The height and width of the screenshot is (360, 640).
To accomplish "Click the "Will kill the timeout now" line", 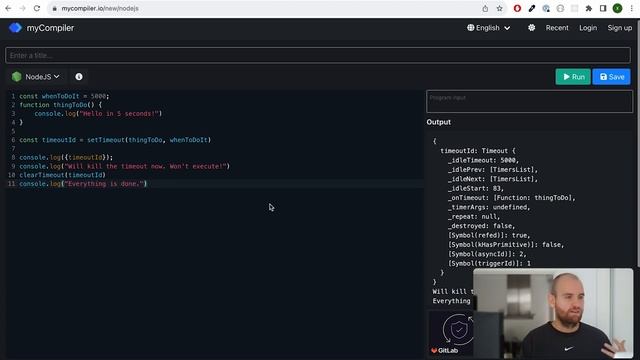I will 124,166.
